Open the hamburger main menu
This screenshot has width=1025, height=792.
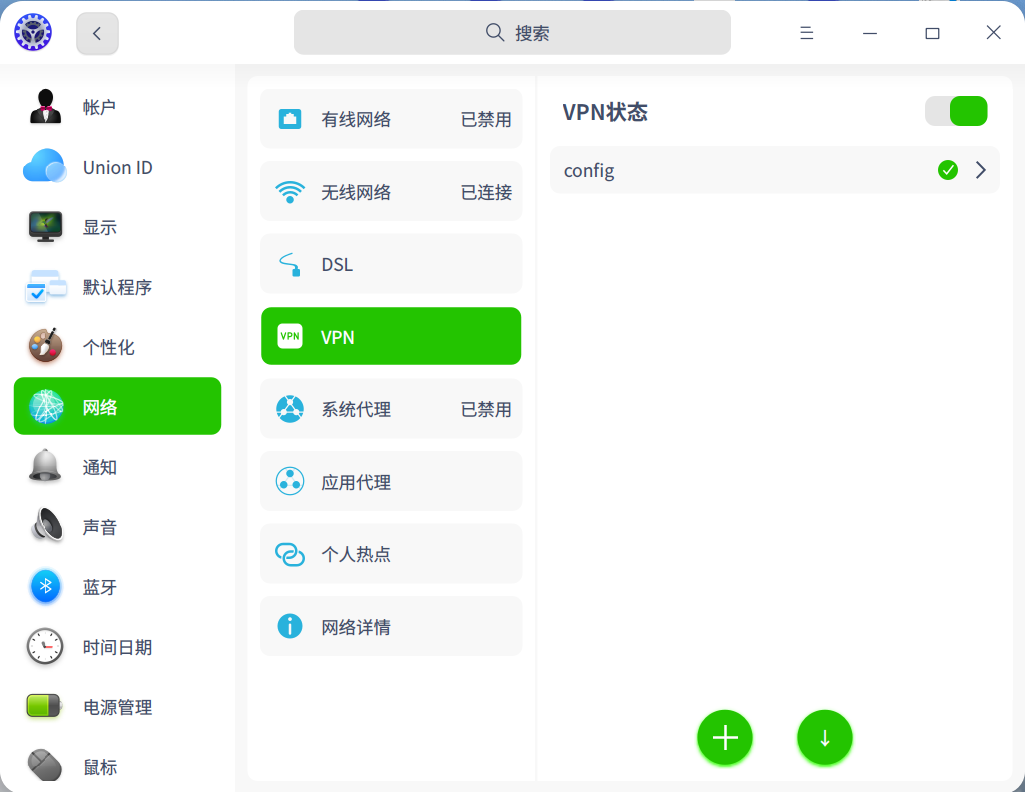807,33
